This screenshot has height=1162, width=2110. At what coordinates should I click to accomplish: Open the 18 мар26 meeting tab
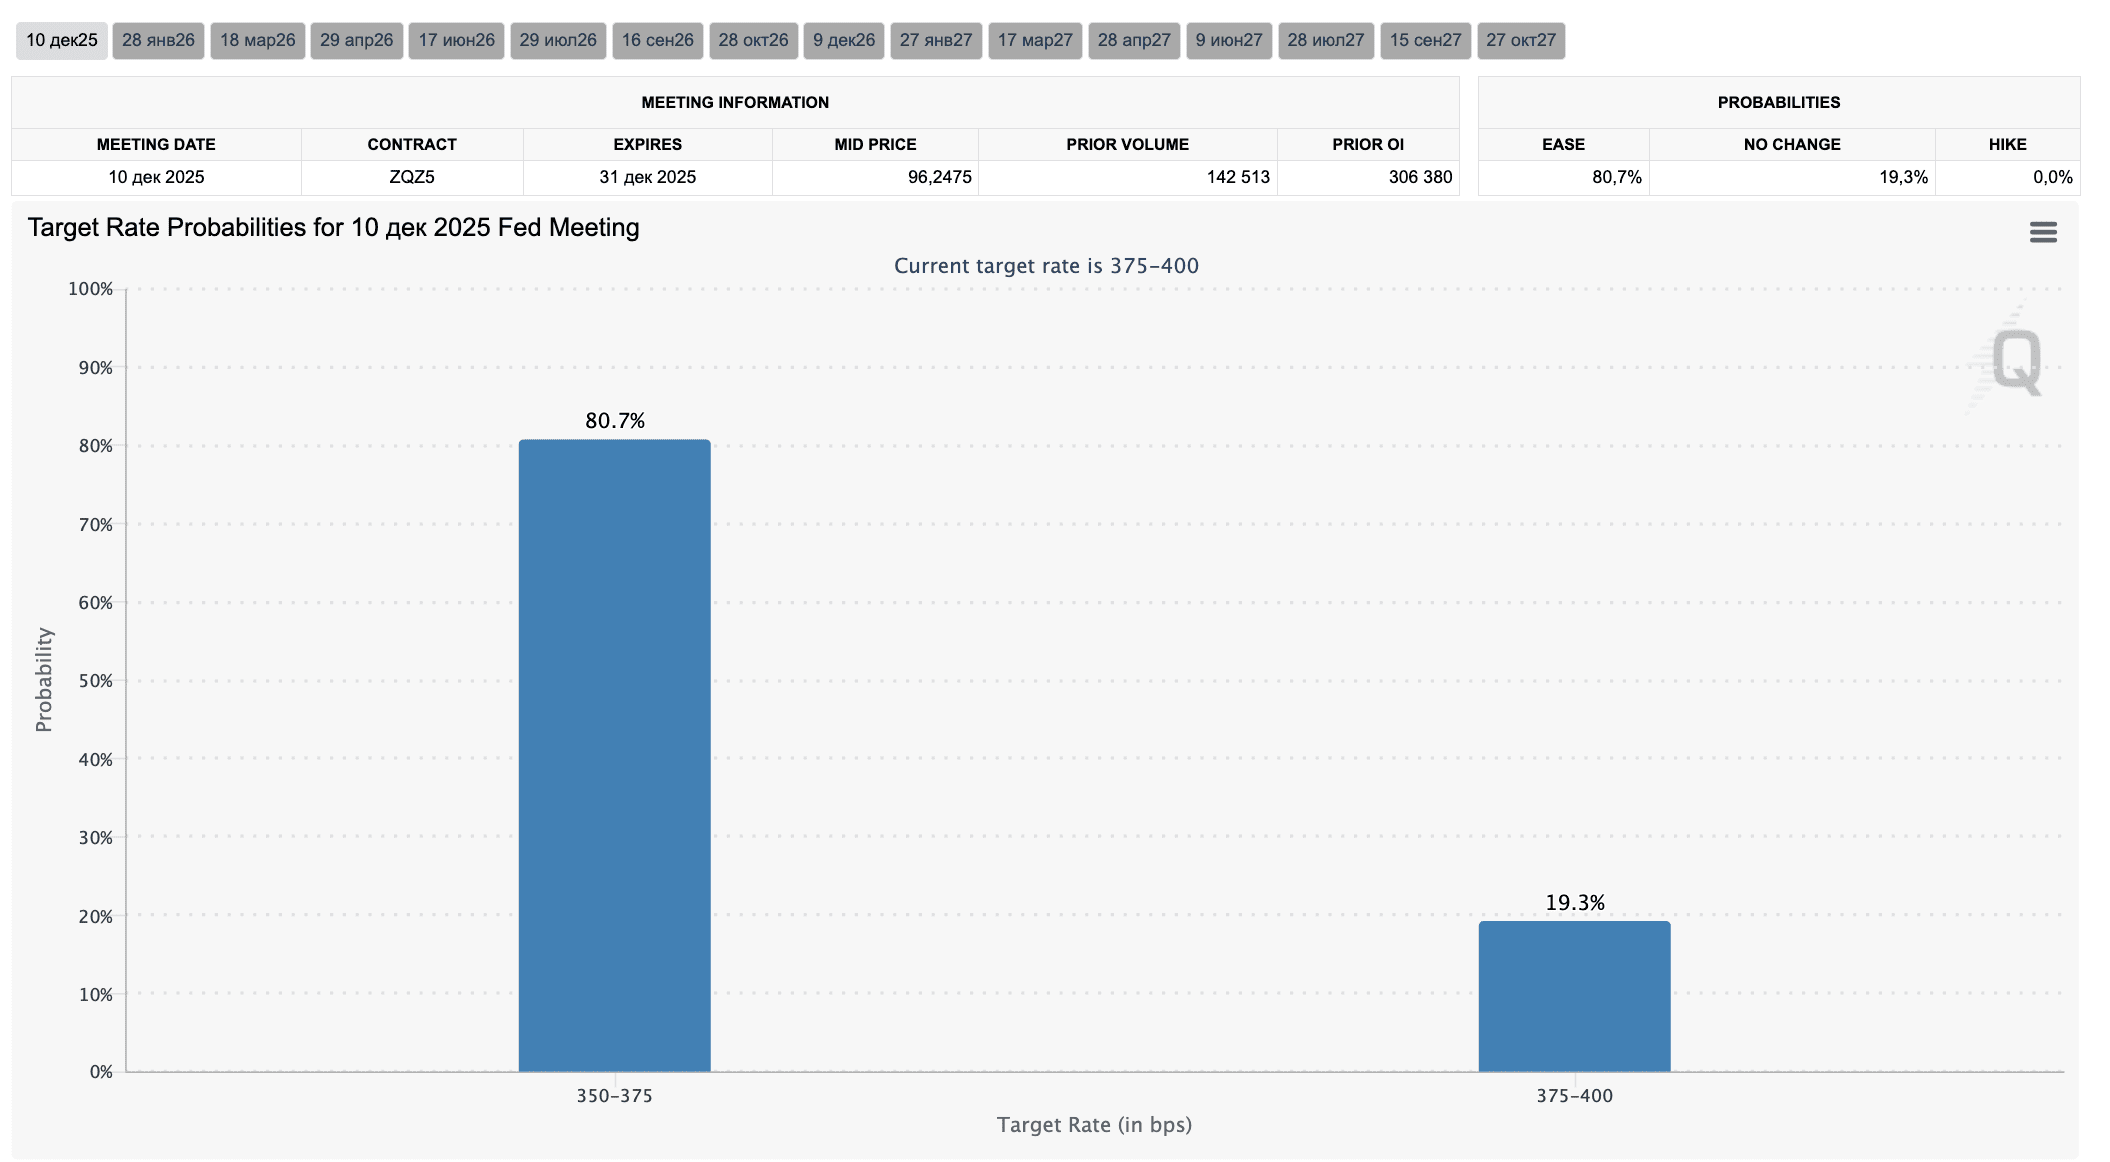pos(257,41)
